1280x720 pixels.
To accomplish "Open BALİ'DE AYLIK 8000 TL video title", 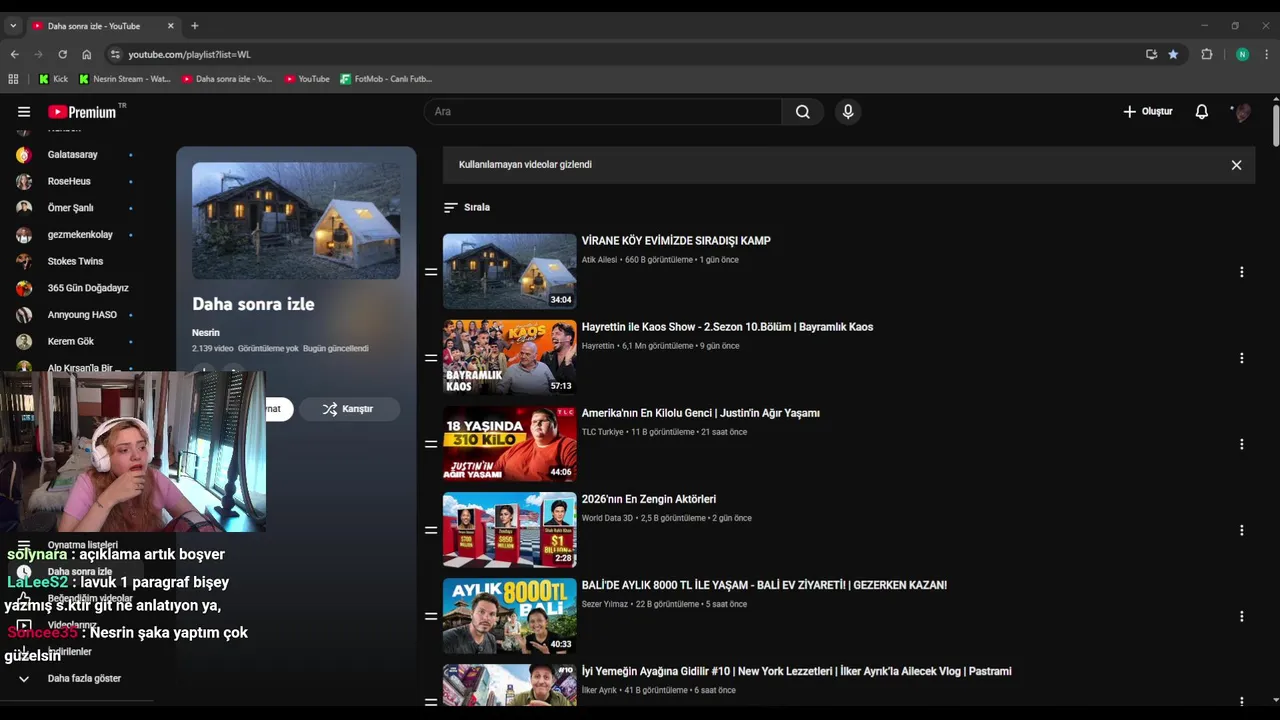I will pyautogui.click(x=764, y=585).
